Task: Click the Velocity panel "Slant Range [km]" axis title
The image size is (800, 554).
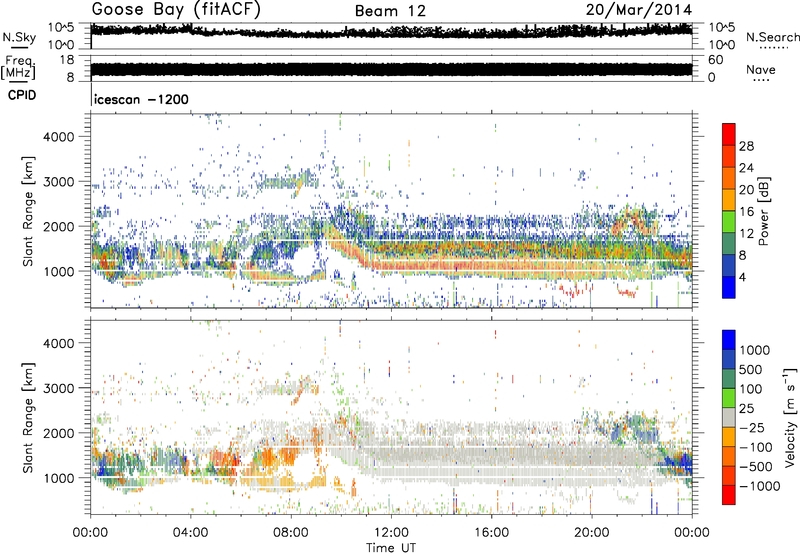Action: 28,417
